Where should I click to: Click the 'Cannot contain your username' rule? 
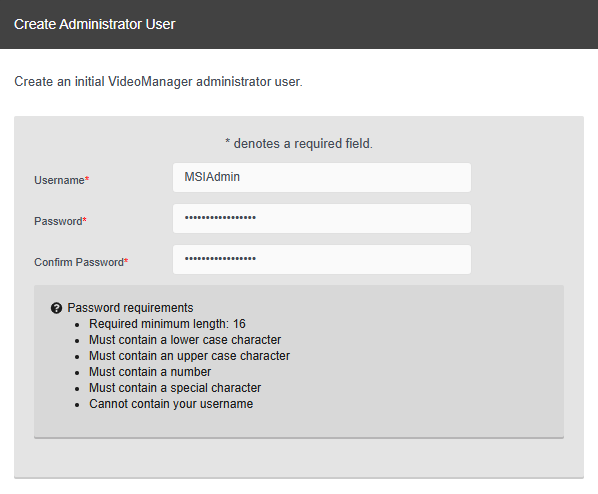coord(171,404)
